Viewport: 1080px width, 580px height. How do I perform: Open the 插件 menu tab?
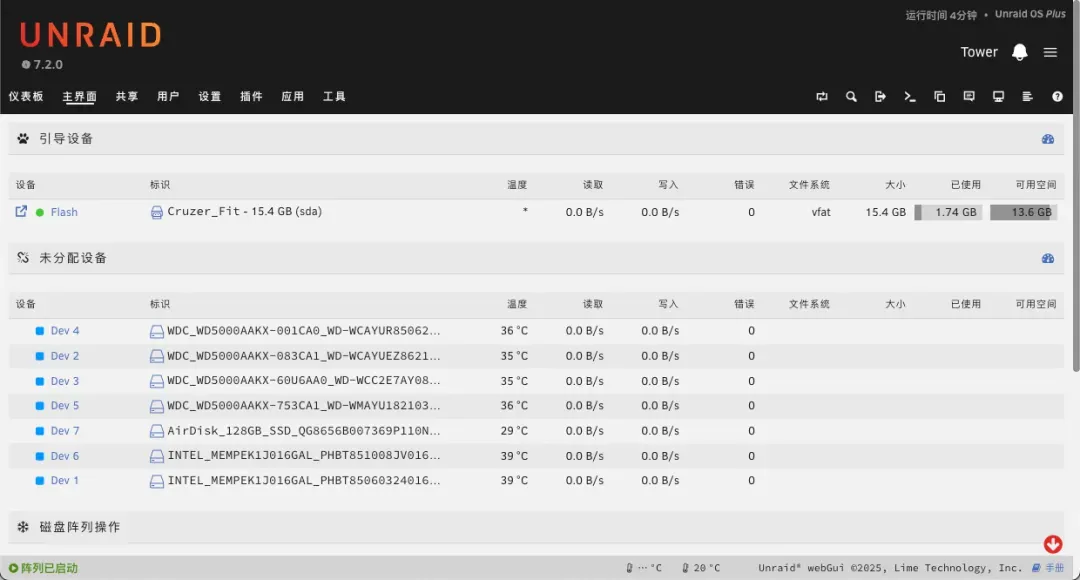[x=251, y=97]
